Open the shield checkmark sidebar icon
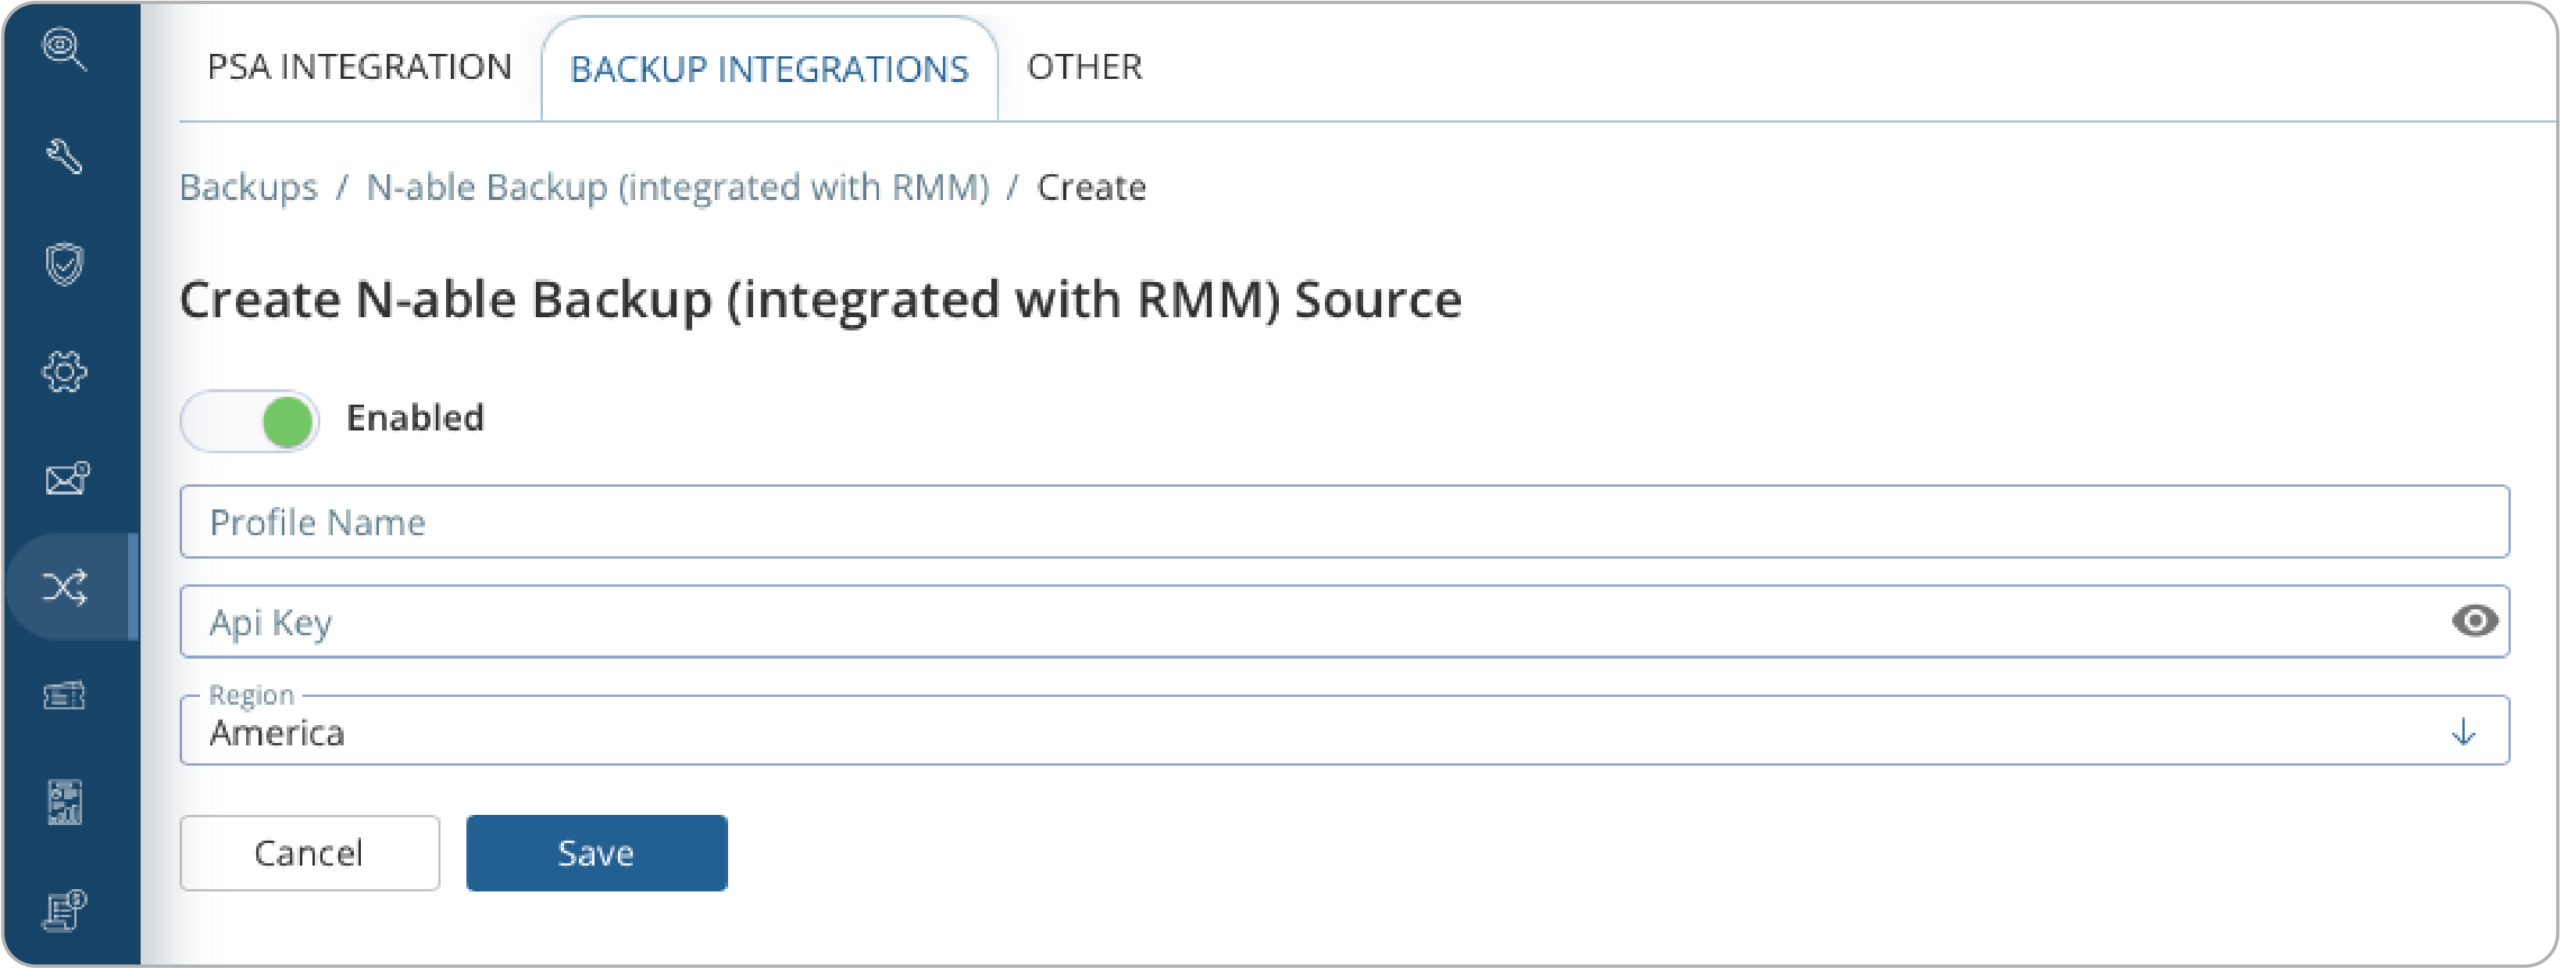The height and width of the screenshot is (968, 2560). (64, 264)
